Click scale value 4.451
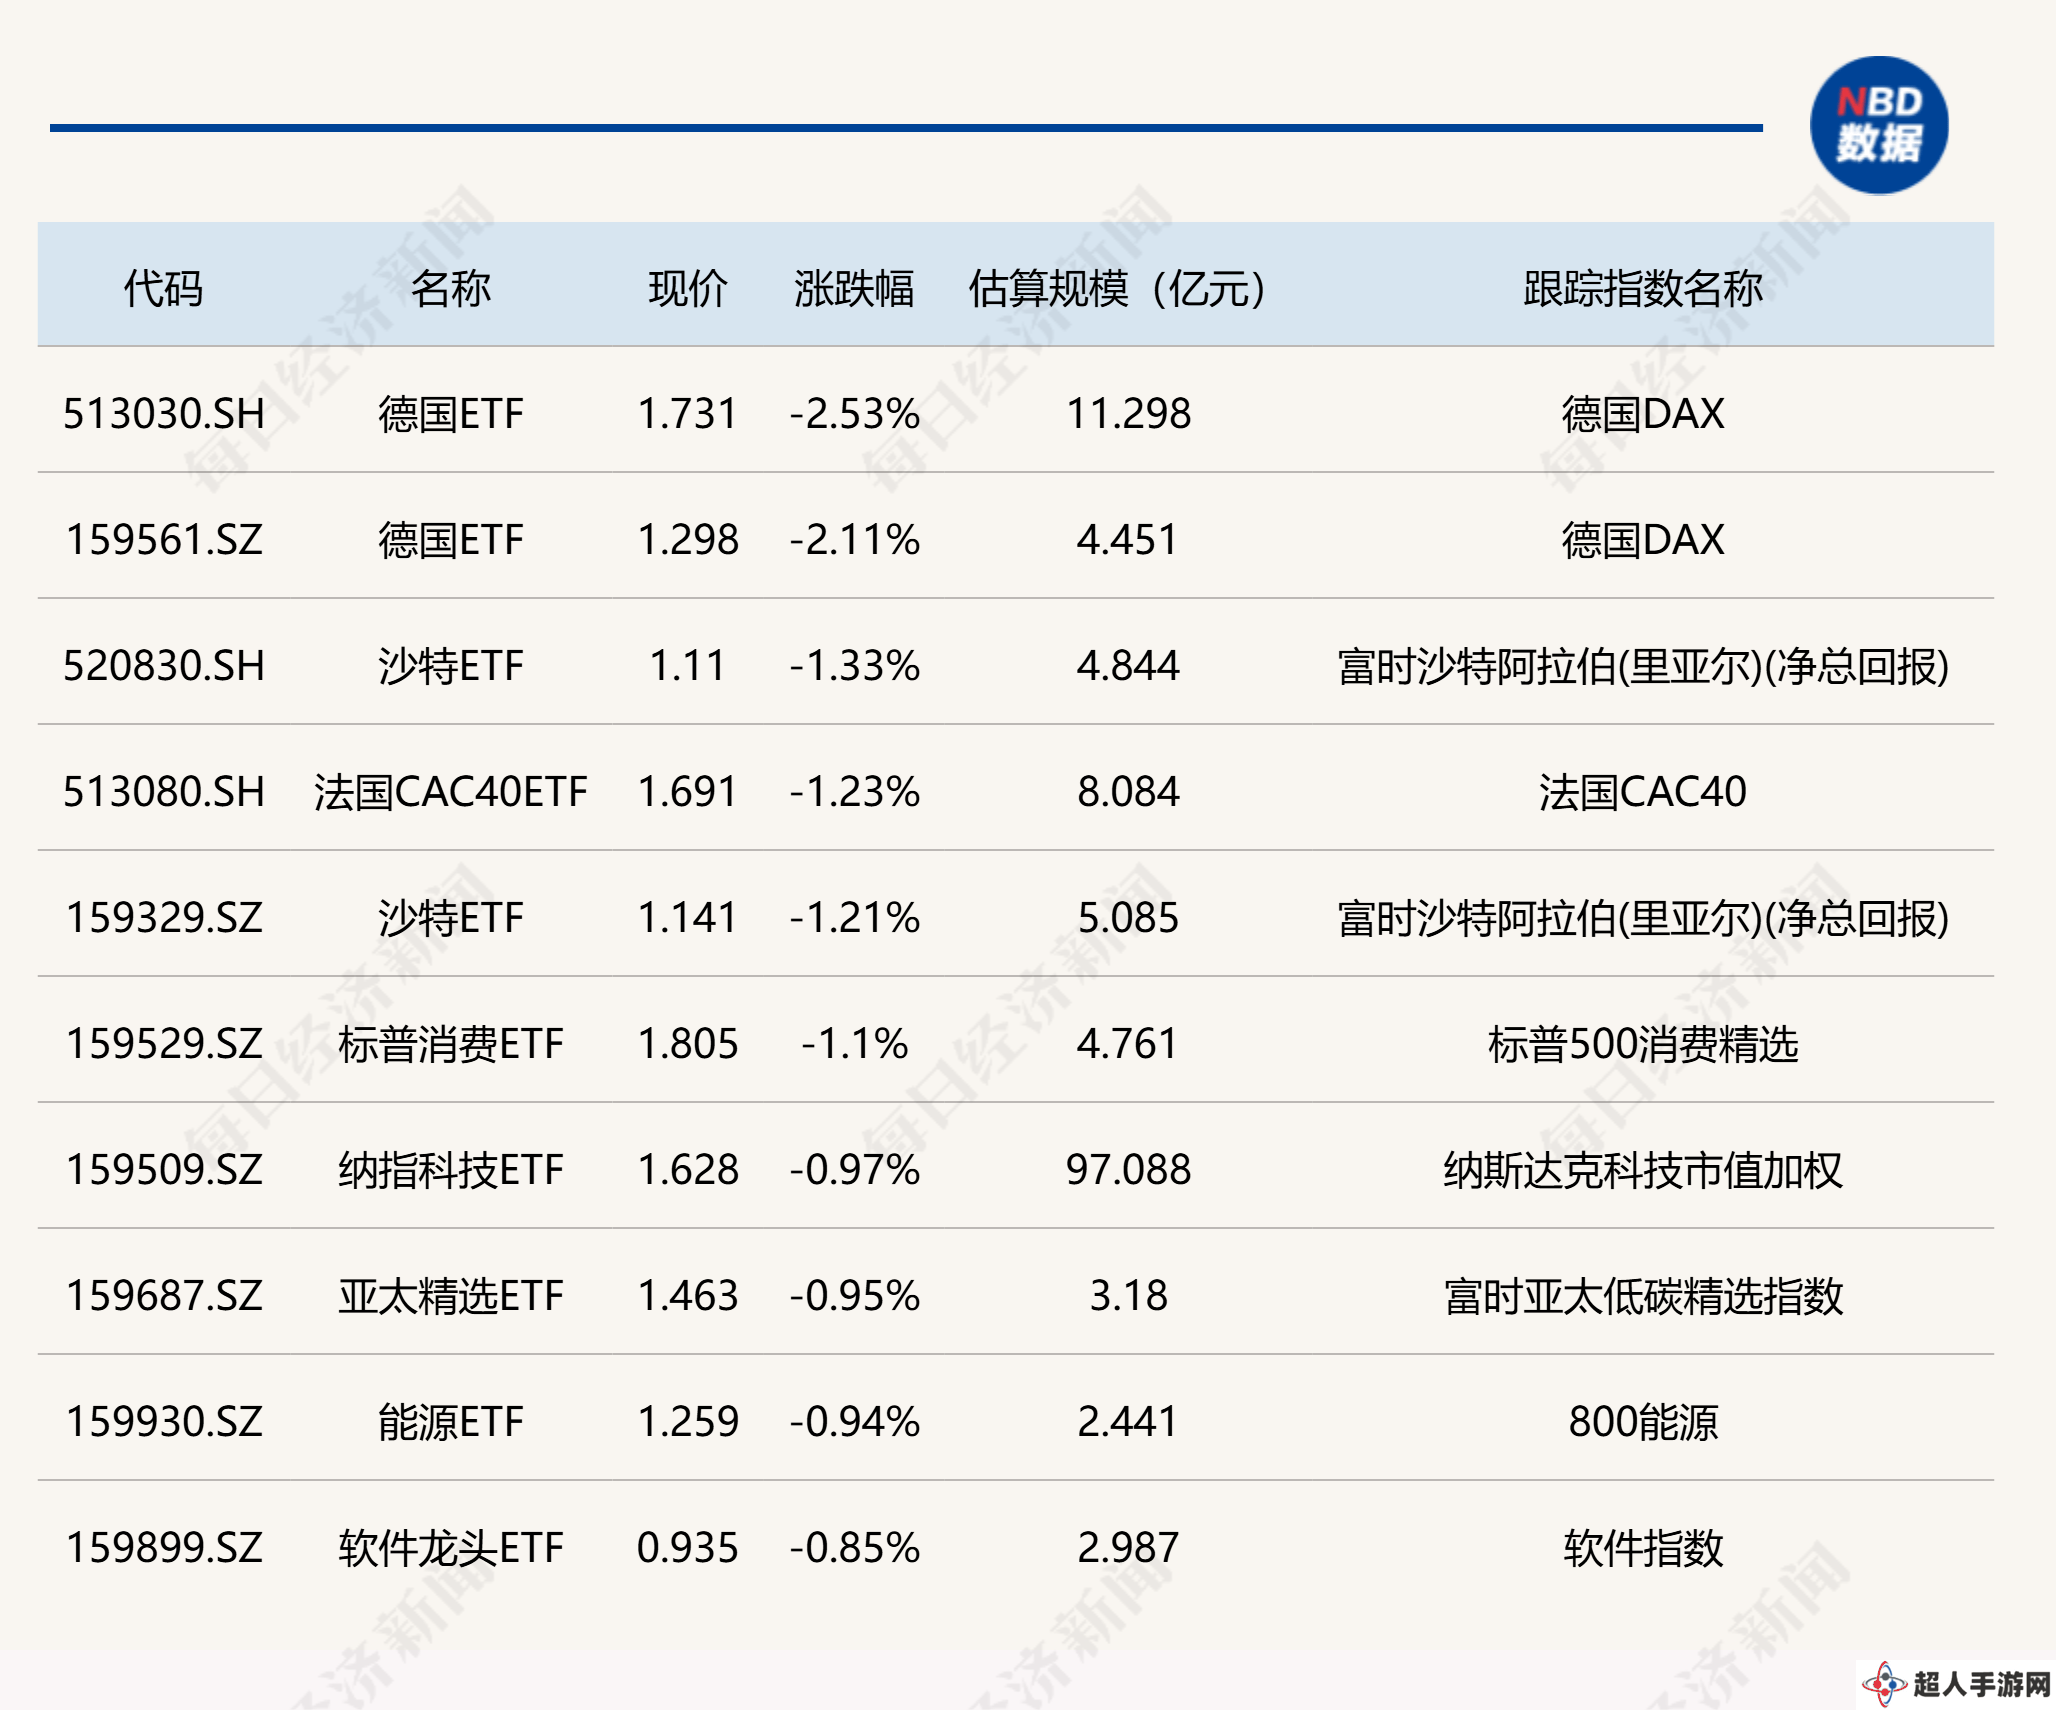This screenshot has width=2056, height=1710. [1128, 539]
